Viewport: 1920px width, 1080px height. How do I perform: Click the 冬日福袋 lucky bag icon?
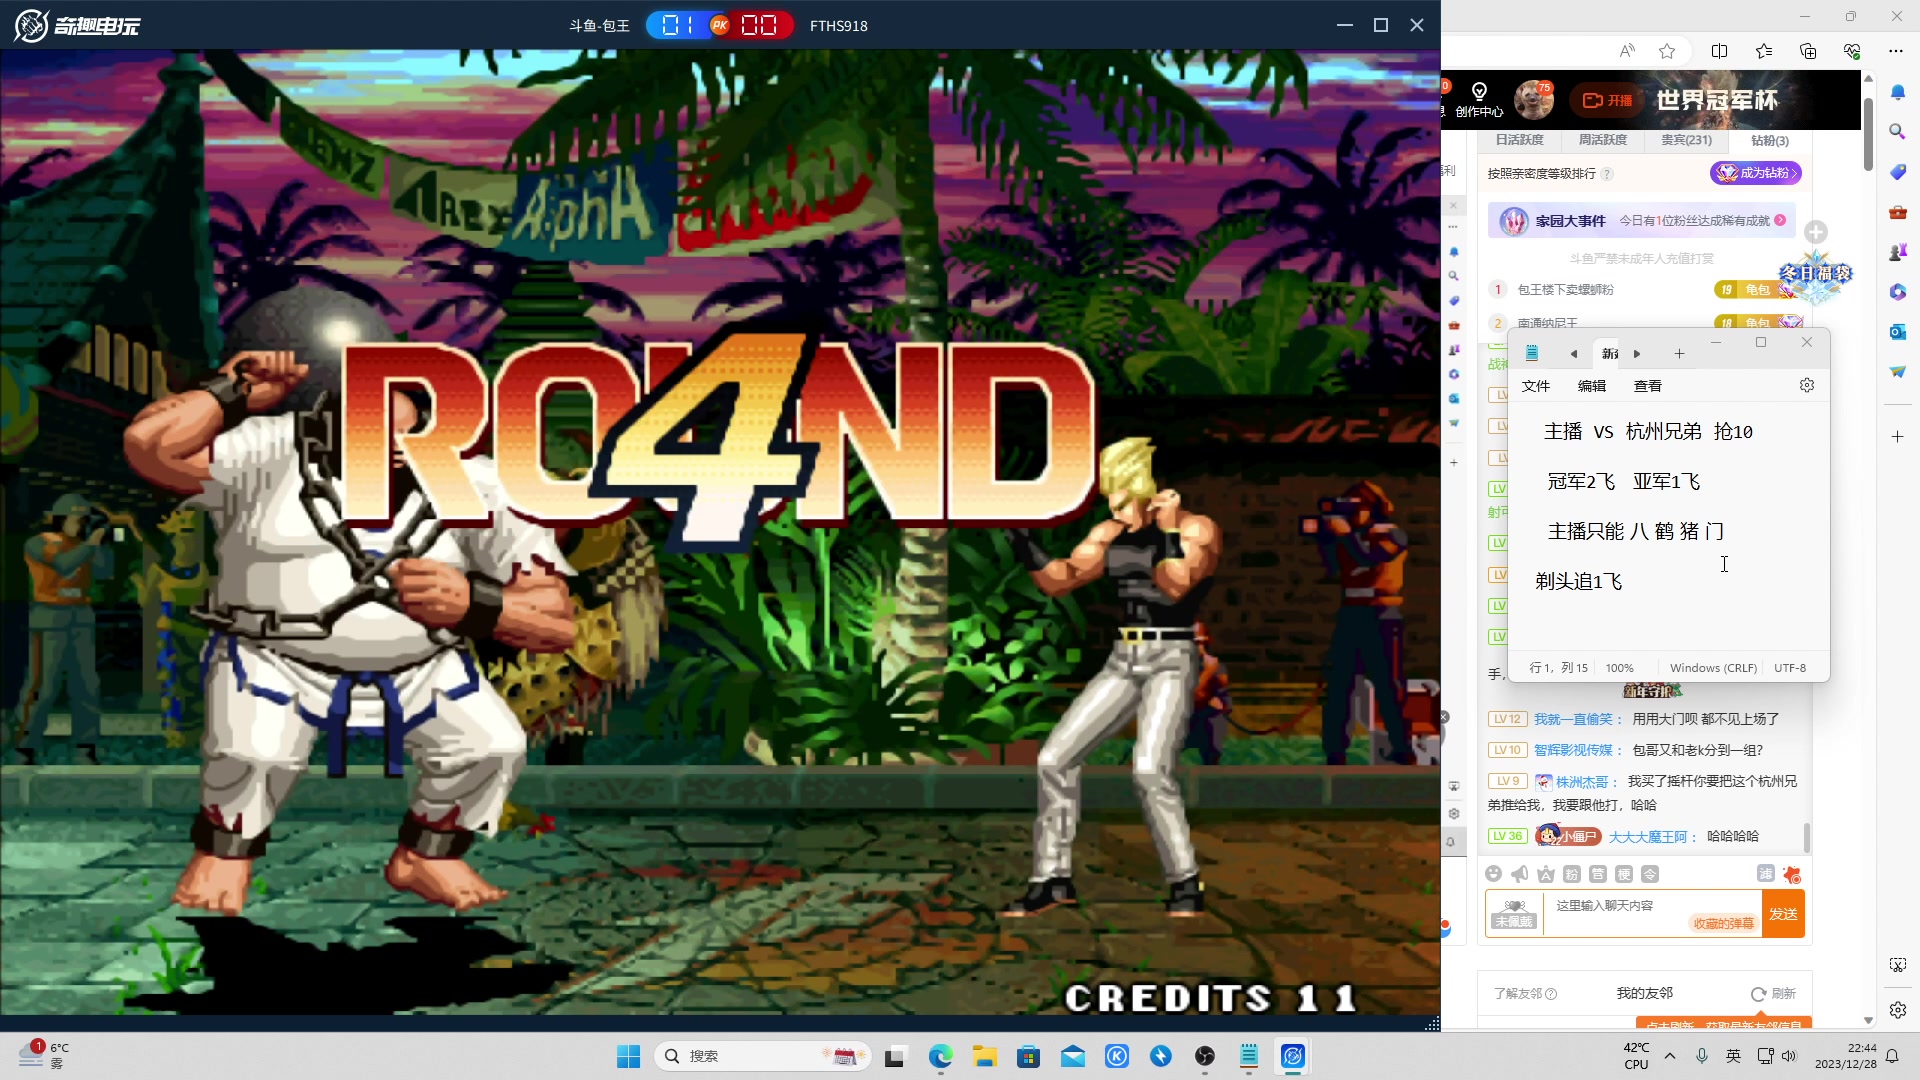pyautogui.click(x=1815, y=276)
